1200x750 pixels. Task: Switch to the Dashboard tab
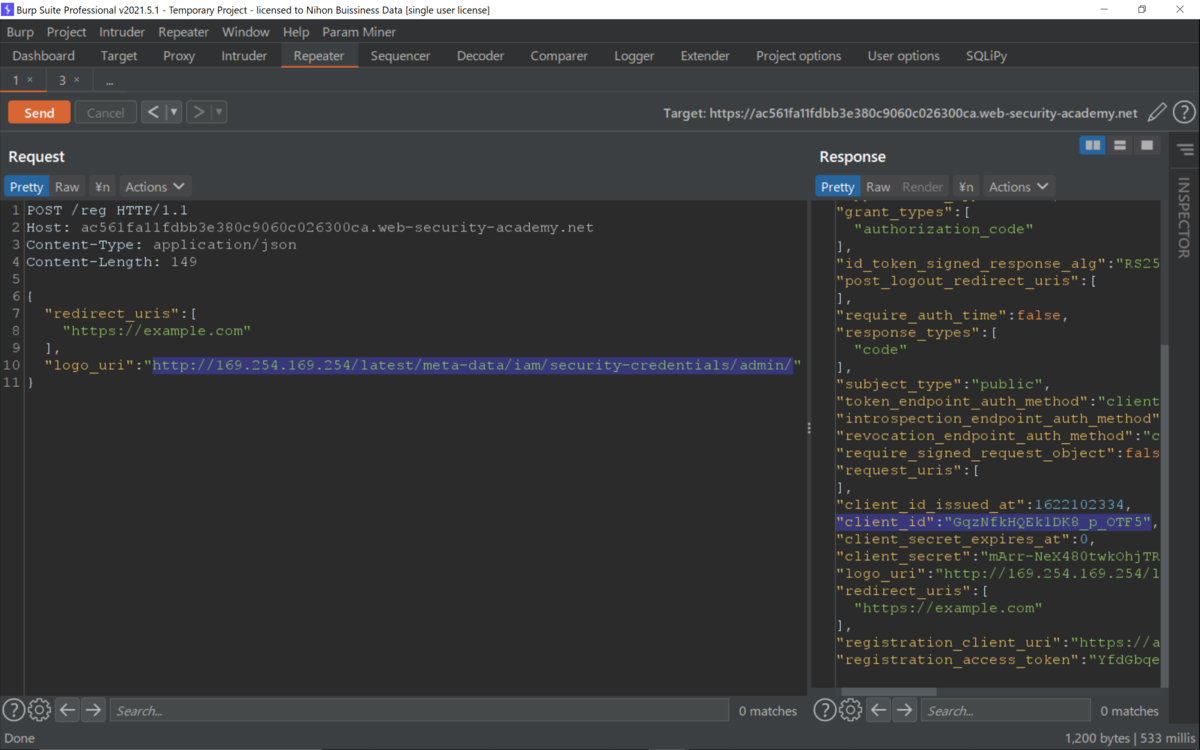(44, 56)
